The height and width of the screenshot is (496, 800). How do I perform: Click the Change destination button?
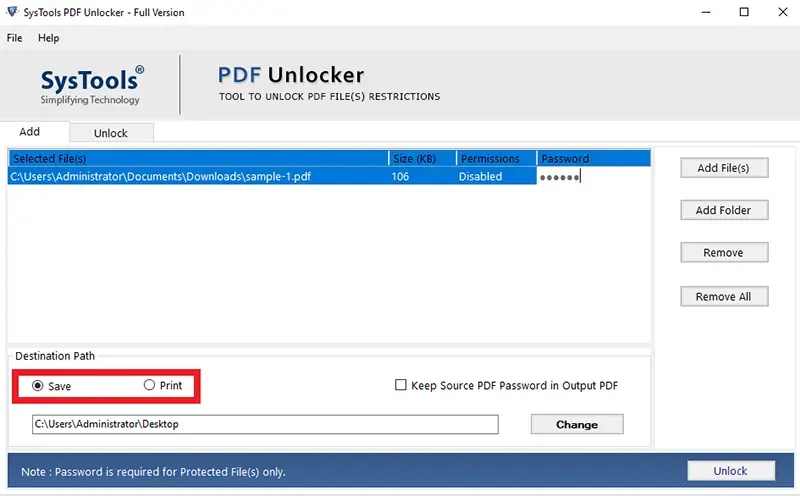click(x=577, y=425)
